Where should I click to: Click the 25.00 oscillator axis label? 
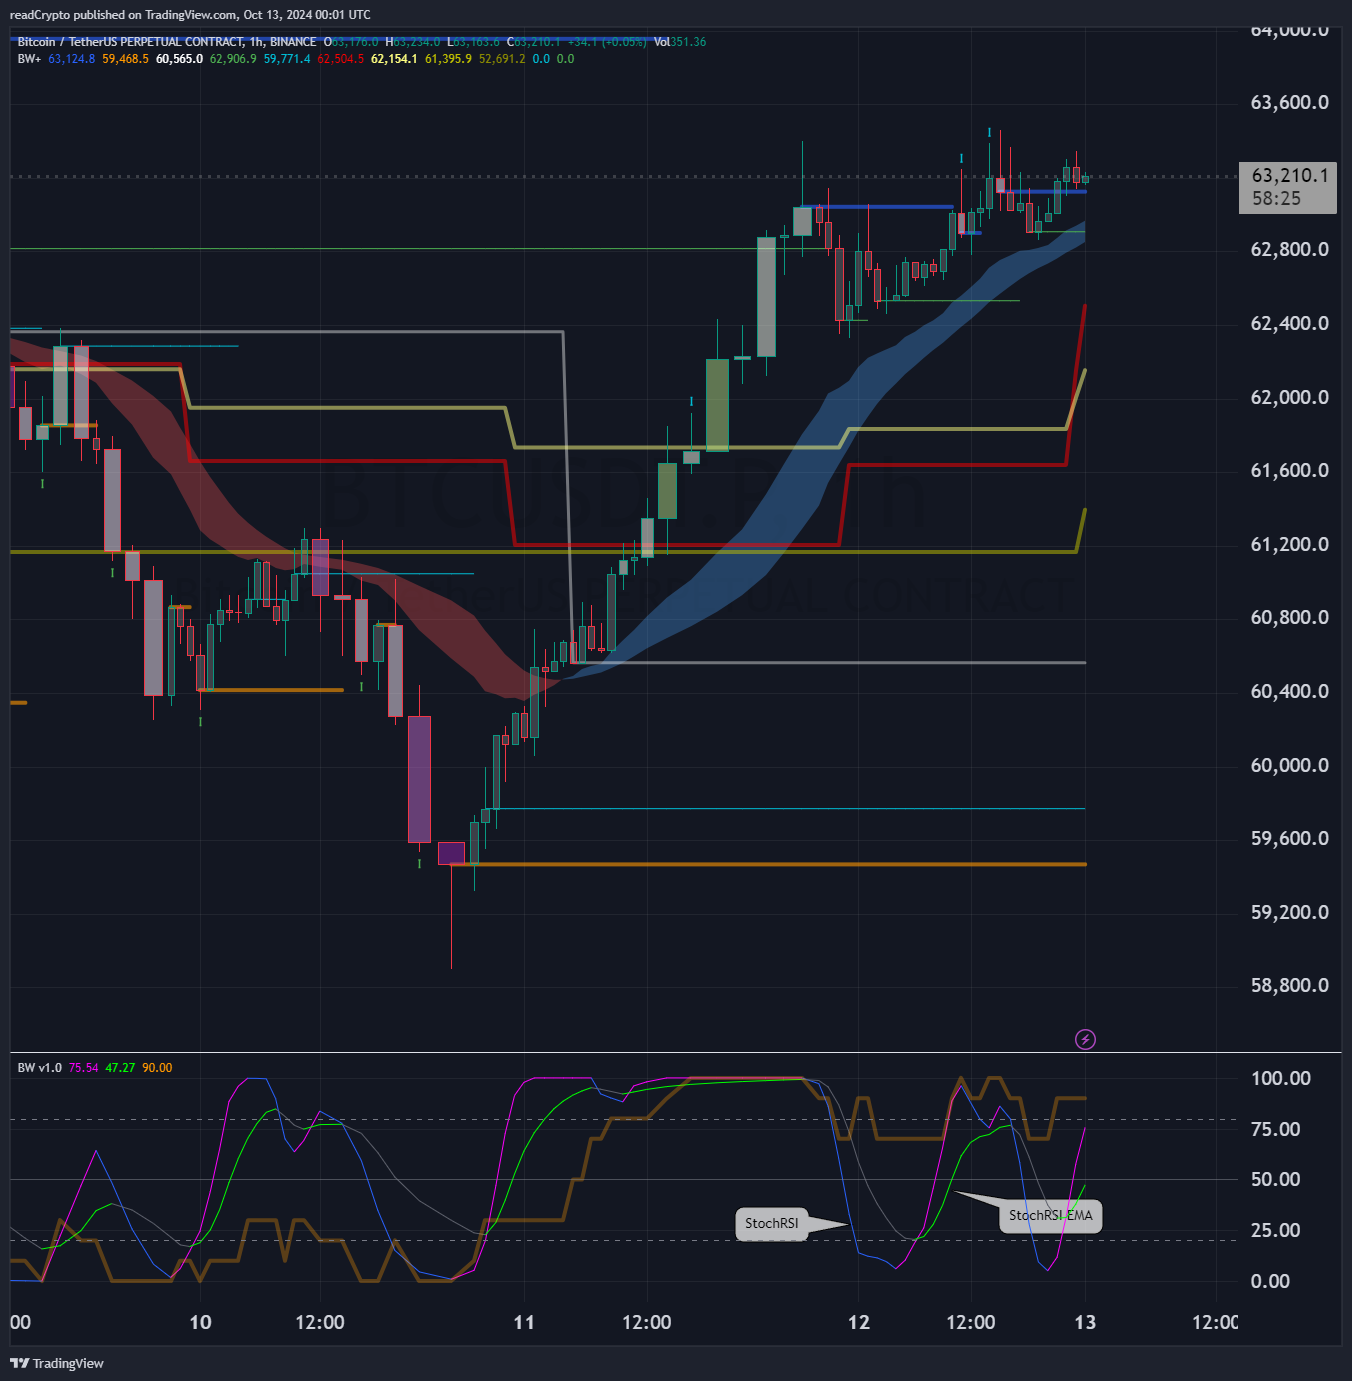[x=1276, y=1231]
